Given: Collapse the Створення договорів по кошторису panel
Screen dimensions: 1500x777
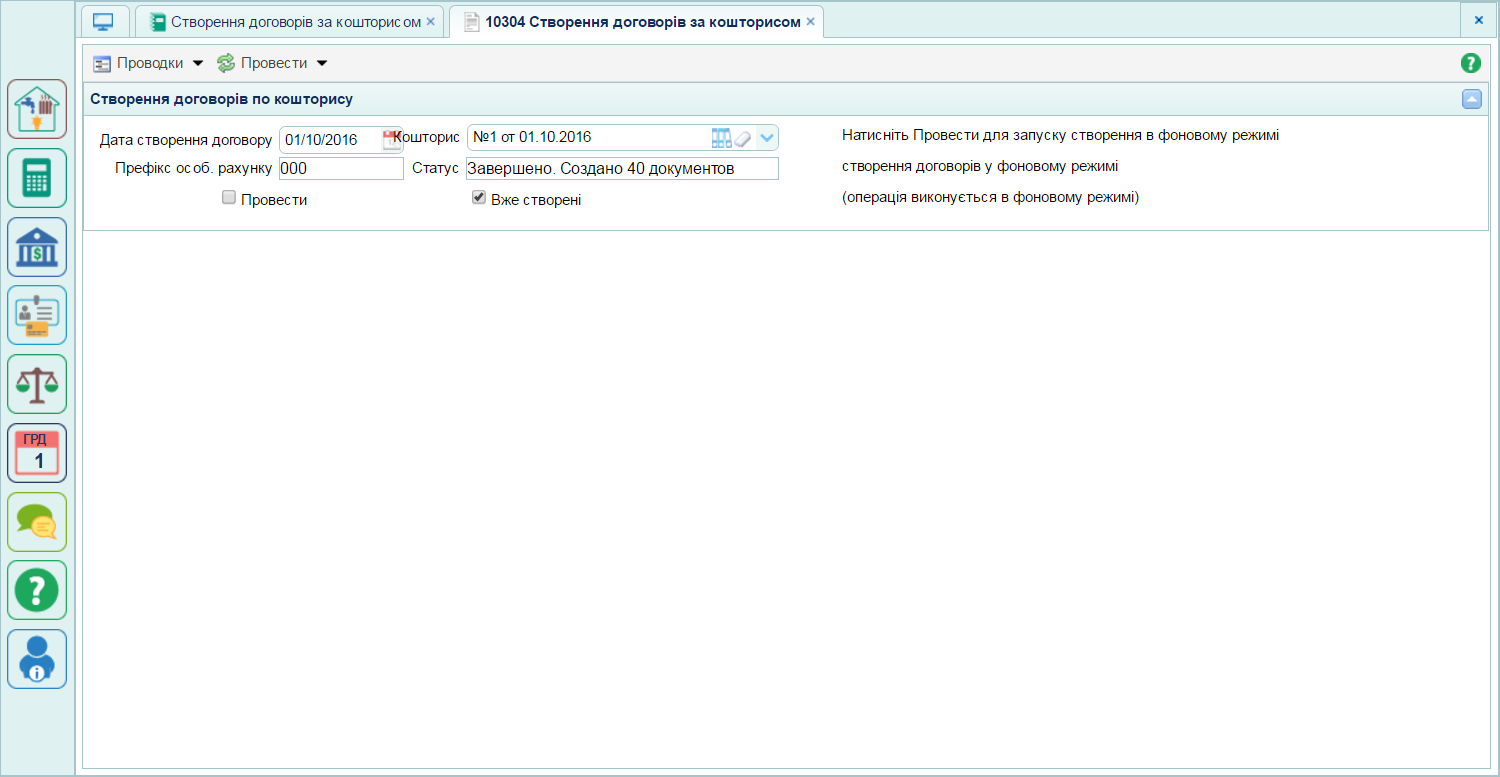Looking at the screenshot, I should 1471,99.
